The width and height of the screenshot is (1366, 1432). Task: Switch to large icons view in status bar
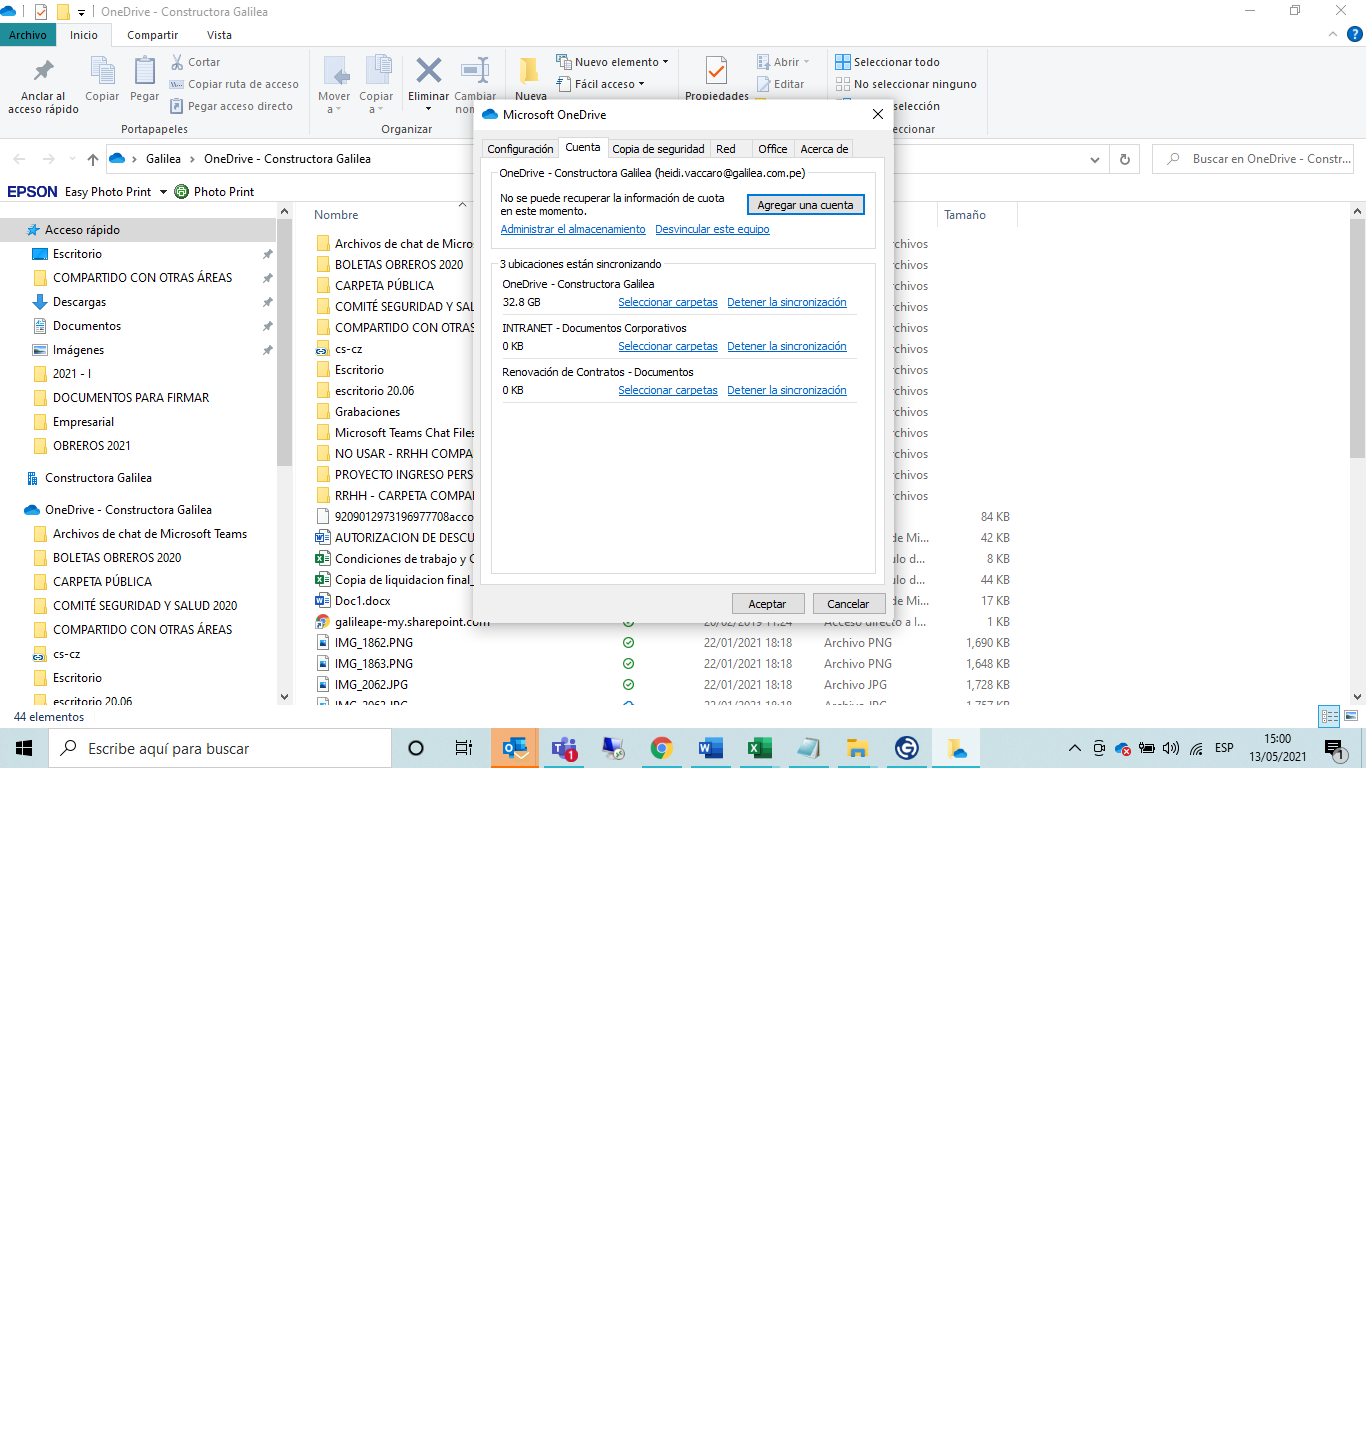[1351, 716]
